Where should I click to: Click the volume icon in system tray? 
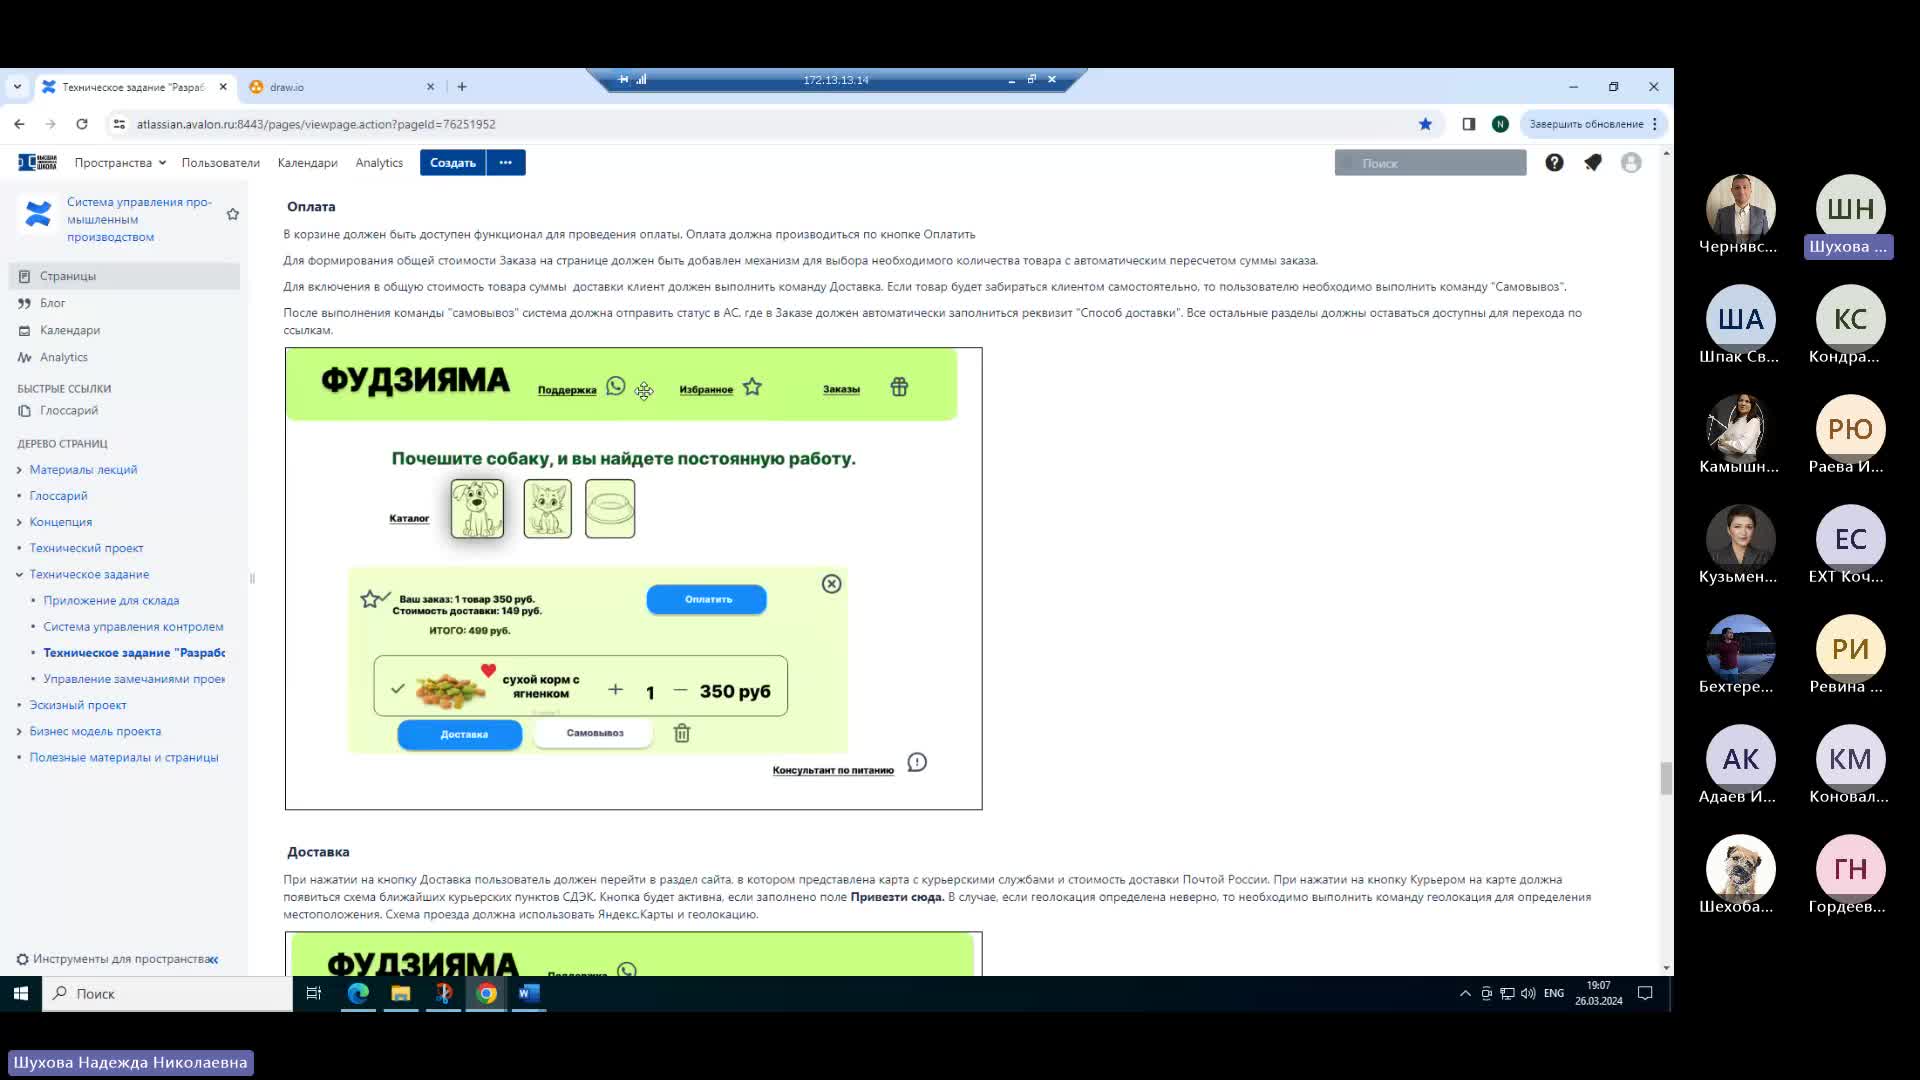click(1528, 993)
